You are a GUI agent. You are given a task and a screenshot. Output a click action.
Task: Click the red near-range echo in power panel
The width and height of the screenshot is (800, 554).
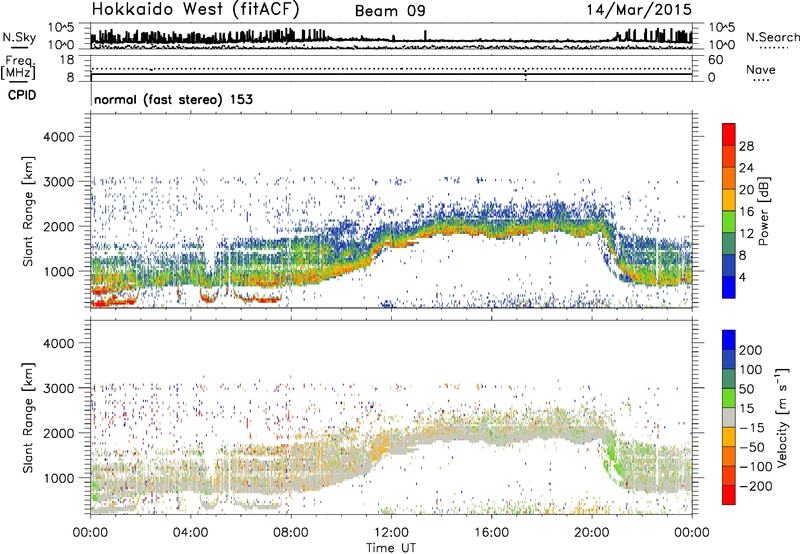[x=115, y=303]
